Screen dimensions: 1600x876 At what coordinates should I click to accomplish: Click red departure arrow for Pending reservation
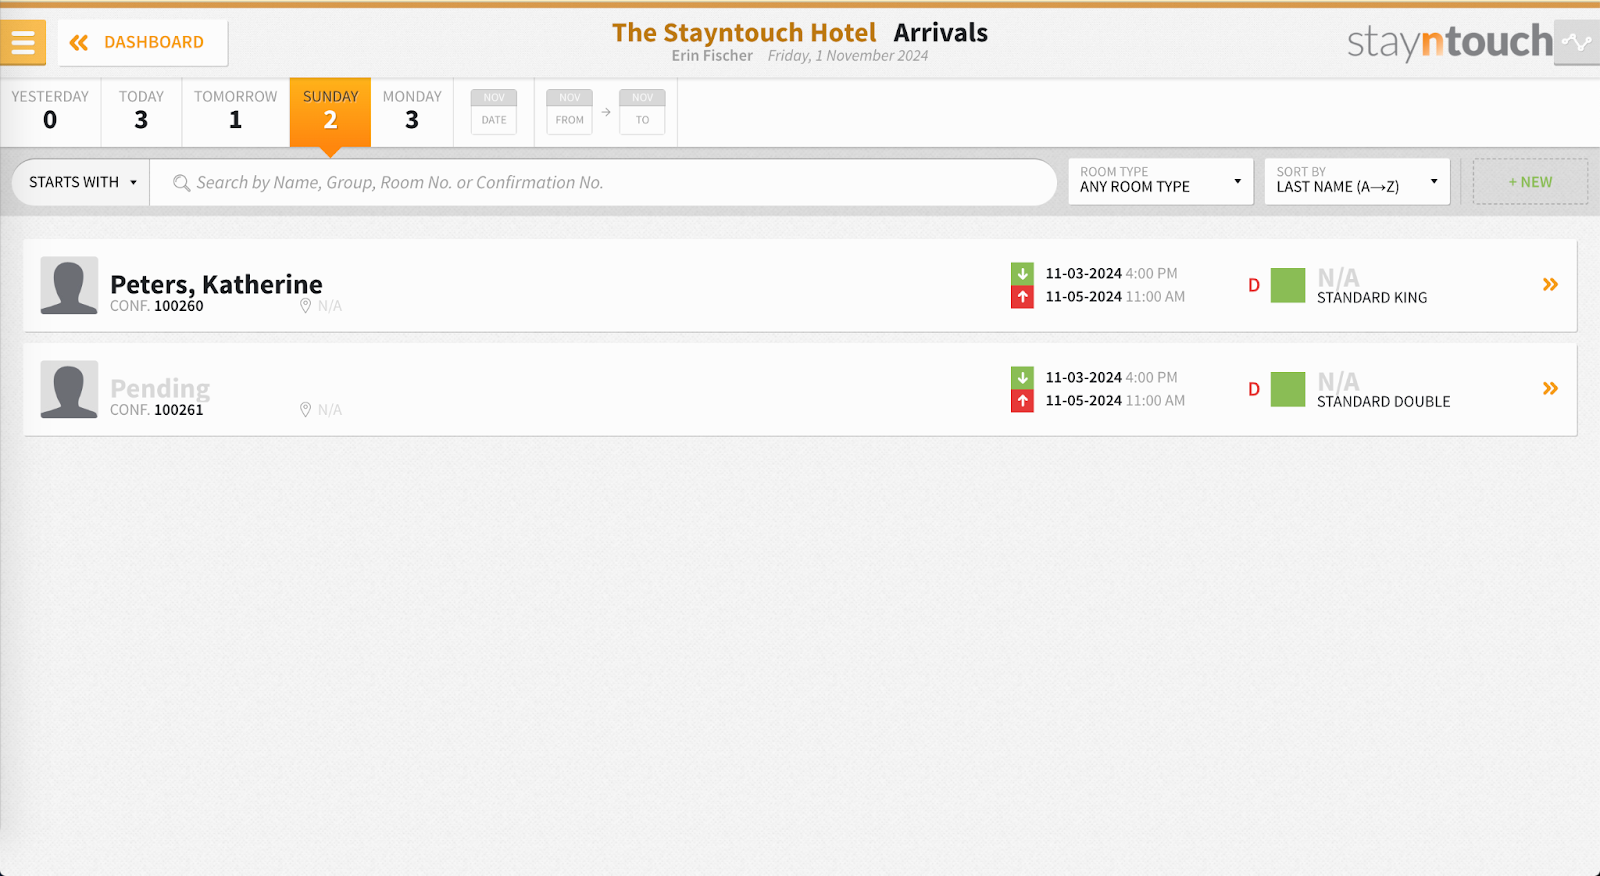(x=1022, y=401)
